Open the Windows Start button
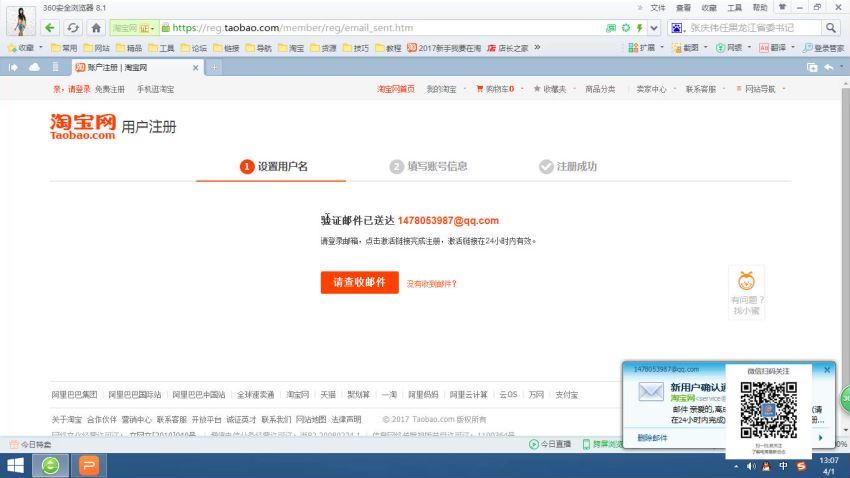This screenshot has width=850, height=478. 15,466
